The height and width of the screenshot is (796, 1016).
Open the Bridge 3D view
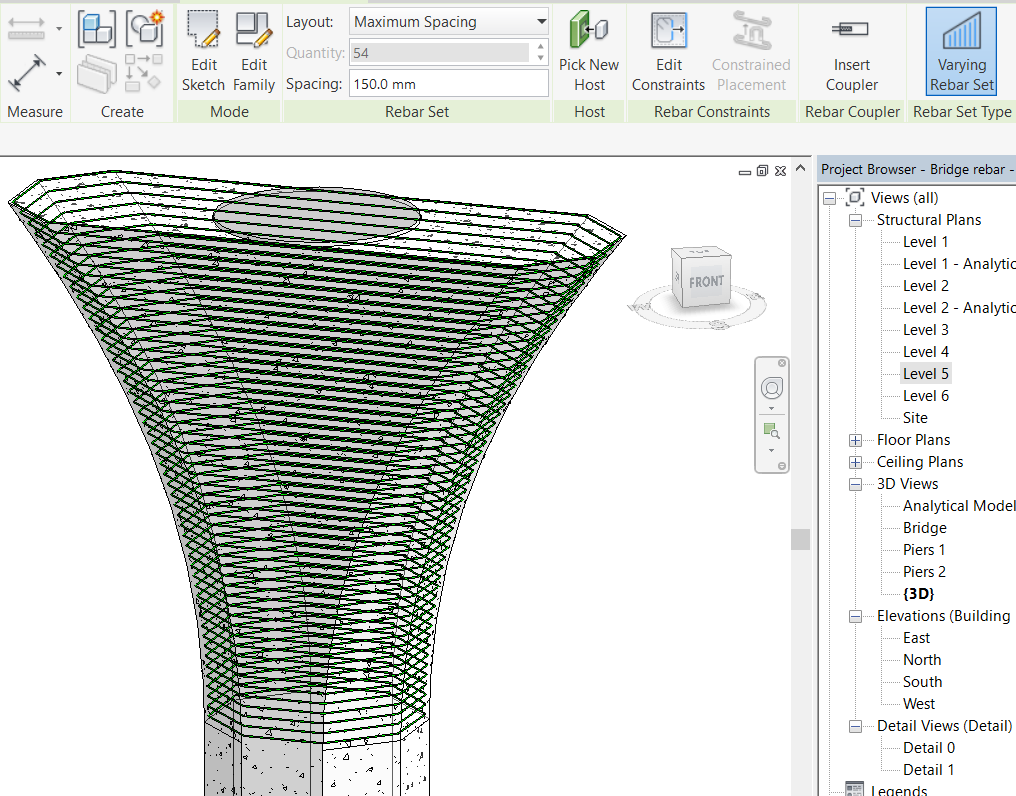coord(923,527)
